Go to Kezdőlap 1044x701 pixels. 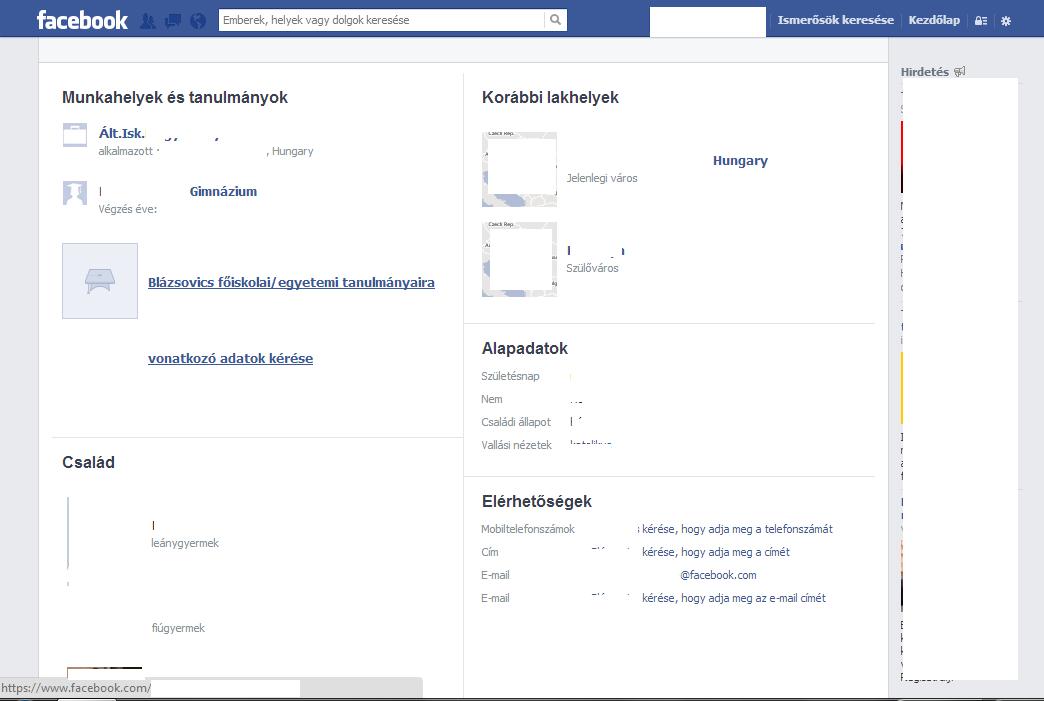pos(934,20)
